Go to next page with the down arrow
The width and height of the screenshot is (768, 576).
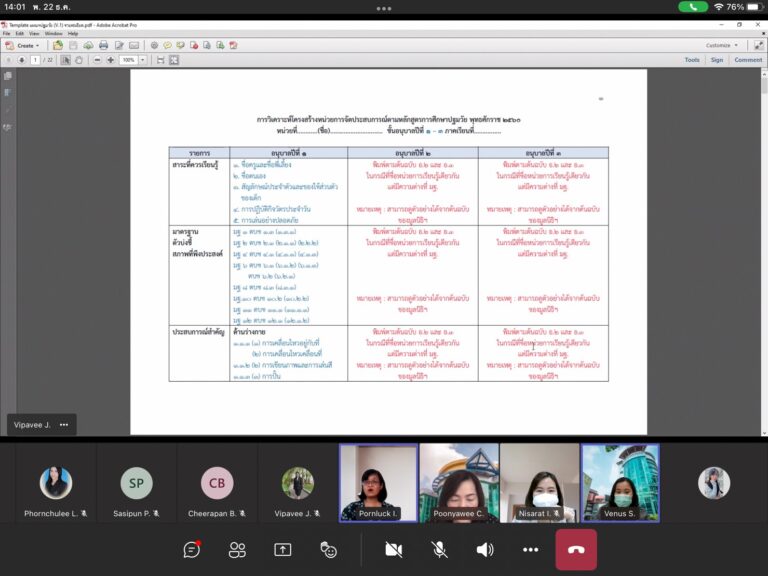[22, 60]
